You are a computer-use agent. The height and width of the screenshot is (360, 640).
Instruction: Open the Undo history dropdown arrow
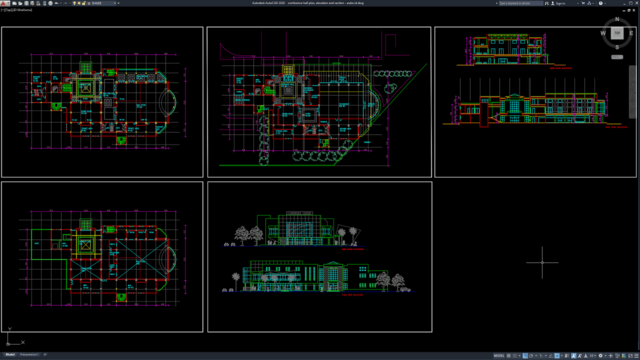click(61, 3)
